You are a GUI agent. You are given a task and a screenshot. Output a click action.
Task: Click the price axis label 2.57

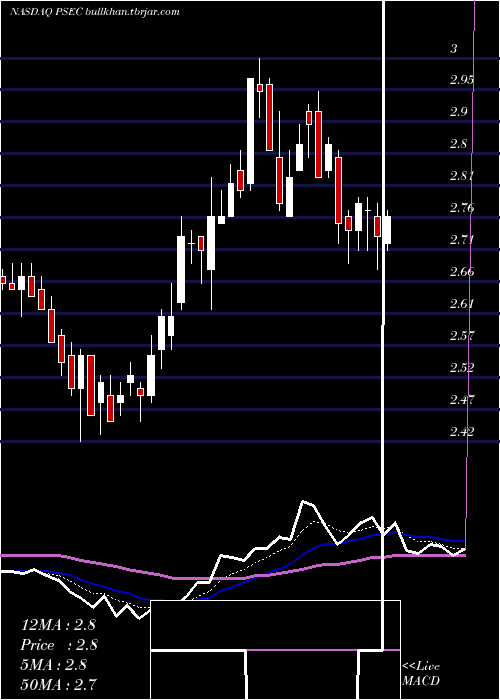pos(462,335)
